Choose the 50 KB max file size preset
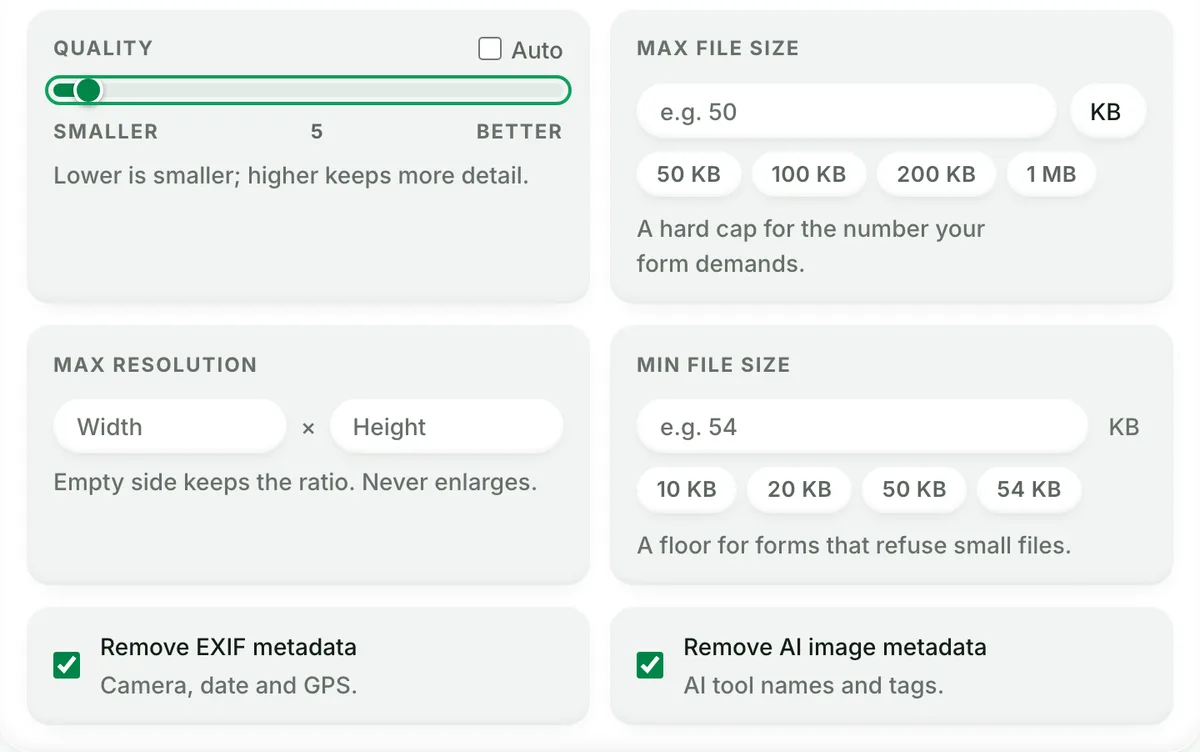Screen dimensions: 1200x752 point(689,174)
